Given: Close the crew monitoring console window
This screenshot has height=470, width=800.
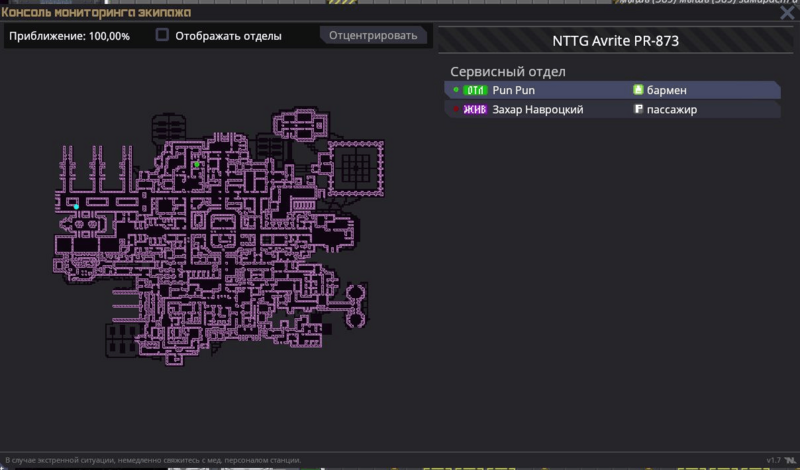Looking at the screenshot, I should coord(787,12).
